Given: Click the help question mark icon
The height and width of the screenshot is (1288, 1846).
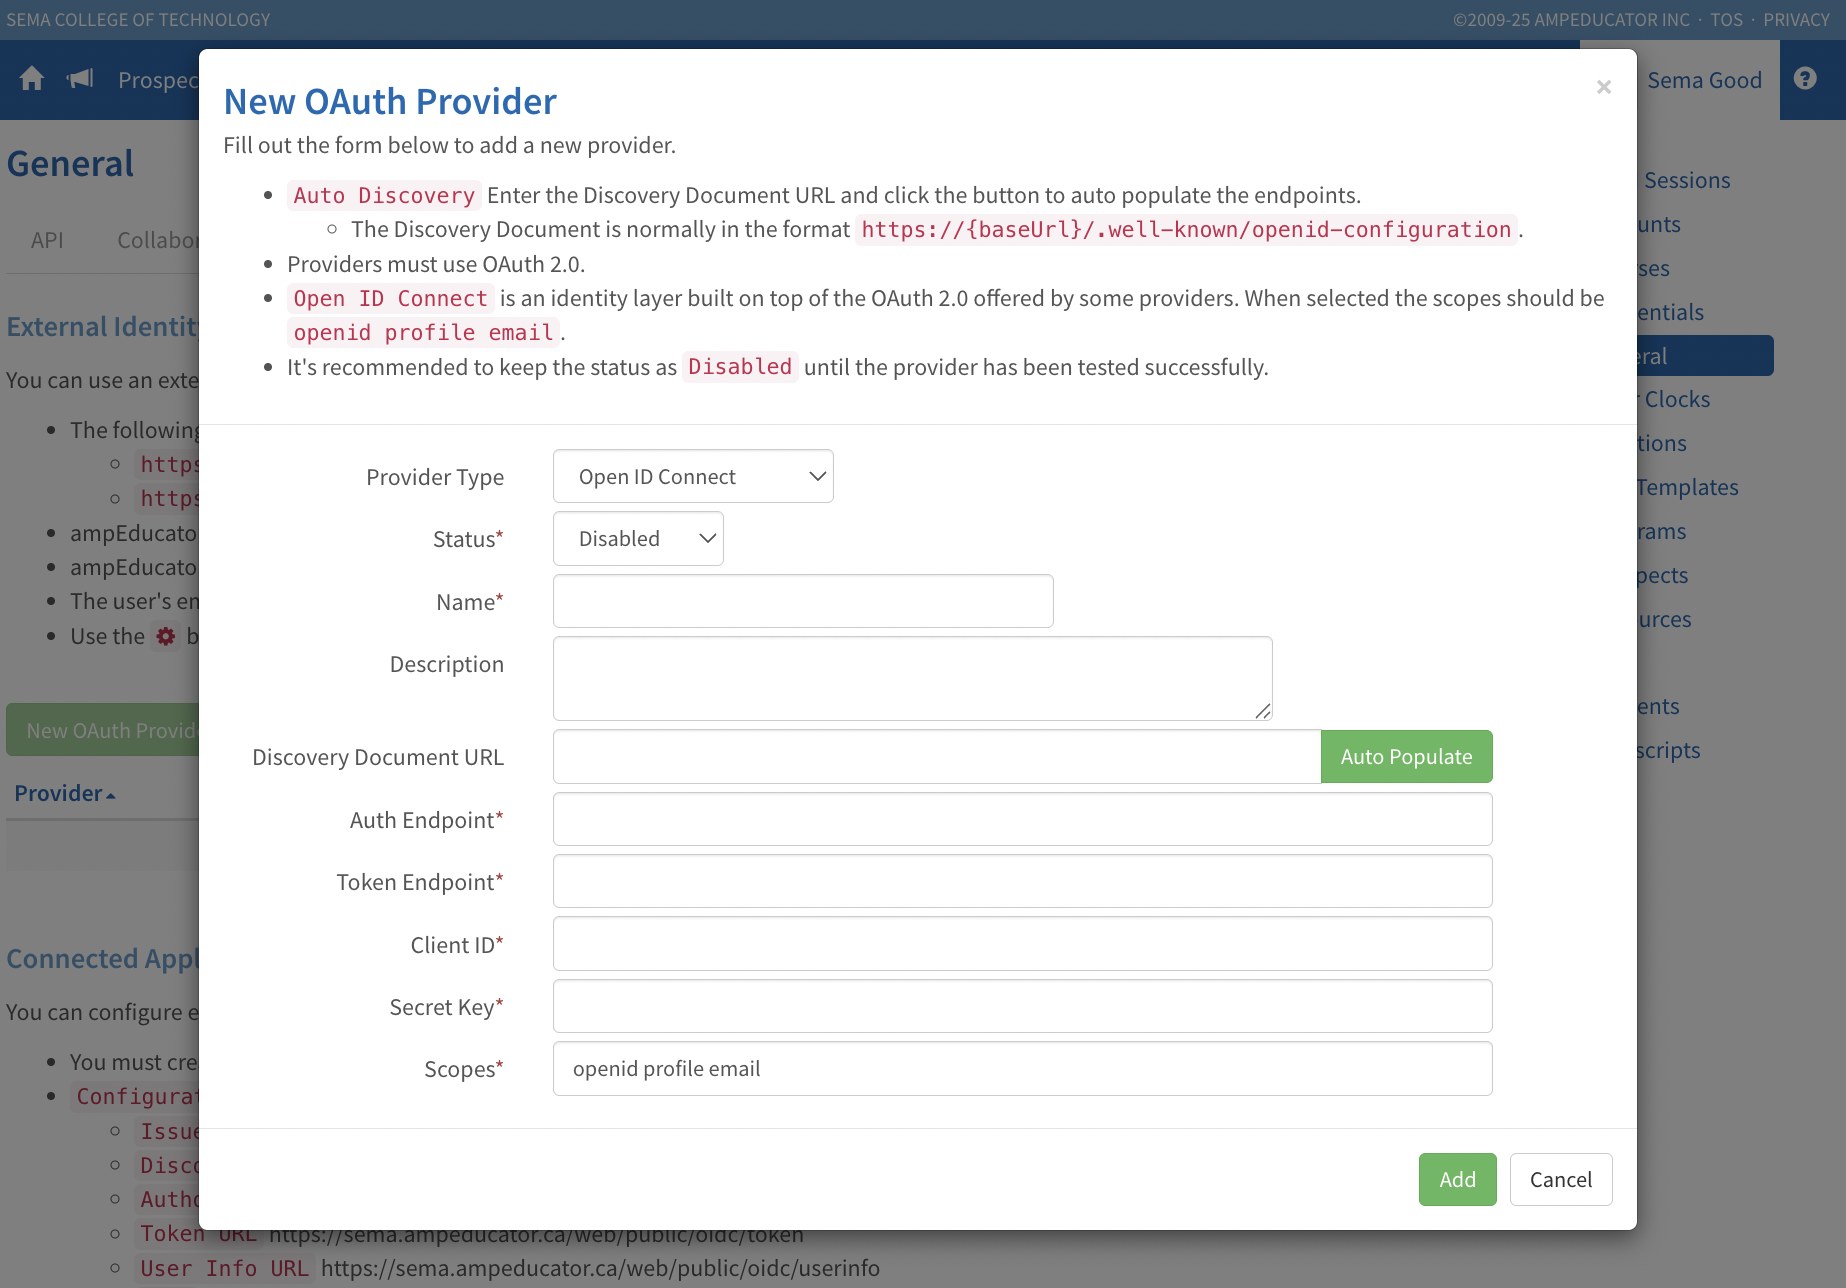Looking at the screenshot, I should point(1805,79).
